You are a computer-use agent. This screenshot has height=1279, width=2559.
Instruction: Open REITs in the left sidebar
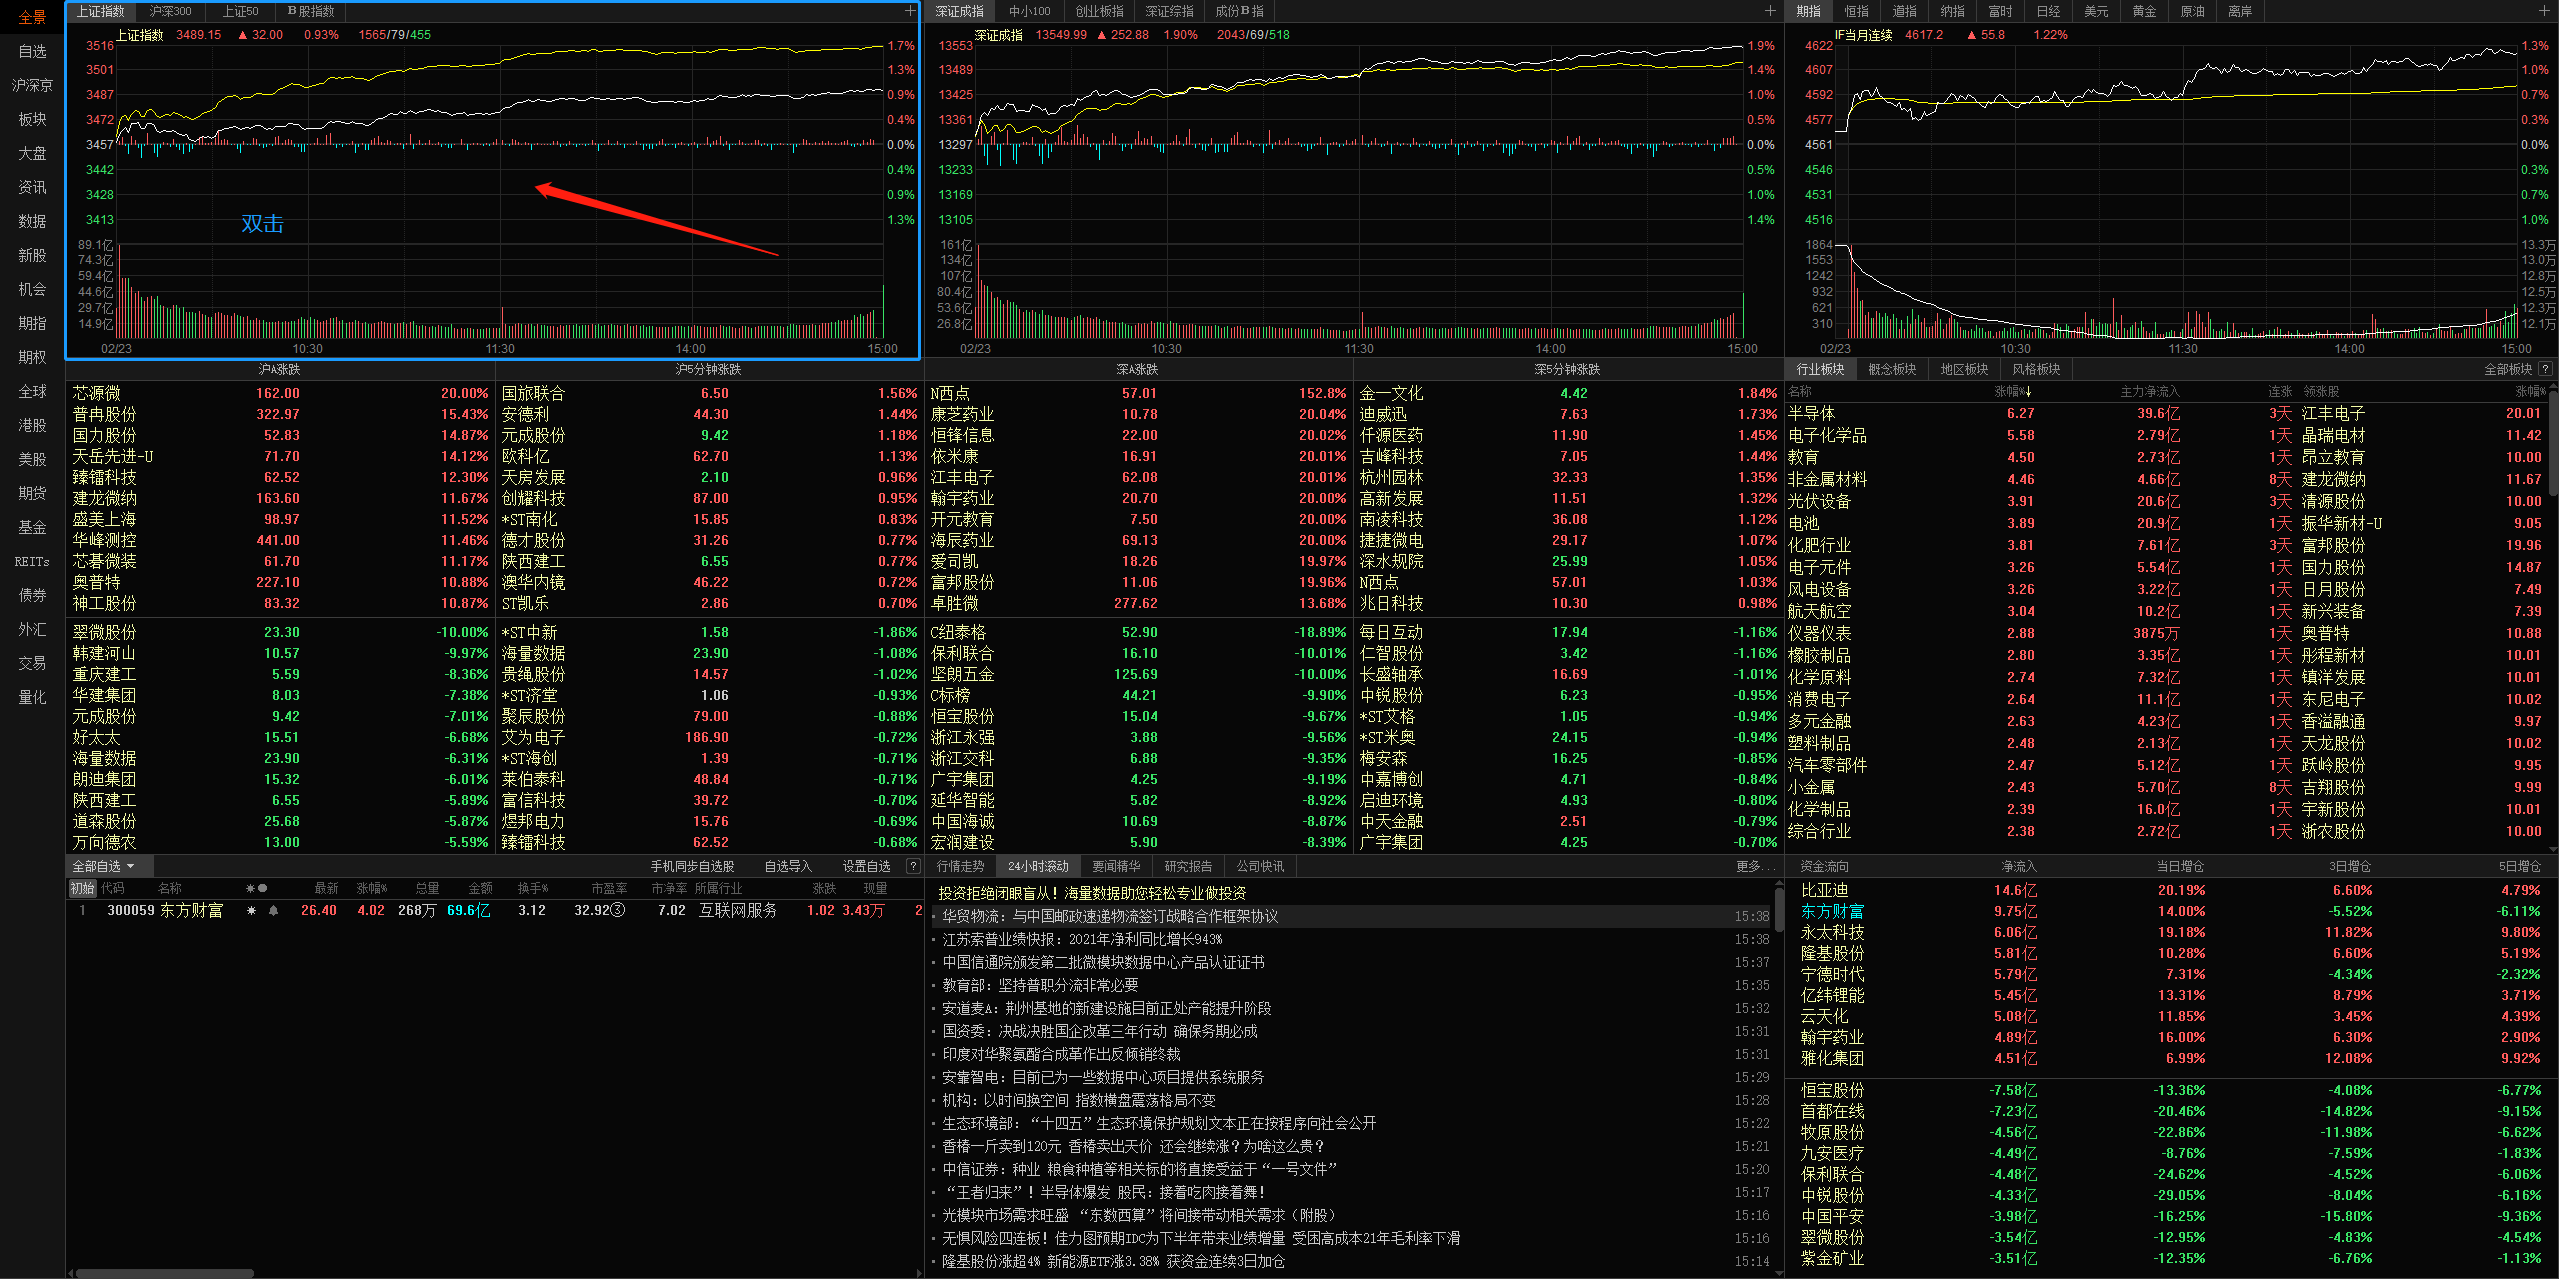point(32,561)
